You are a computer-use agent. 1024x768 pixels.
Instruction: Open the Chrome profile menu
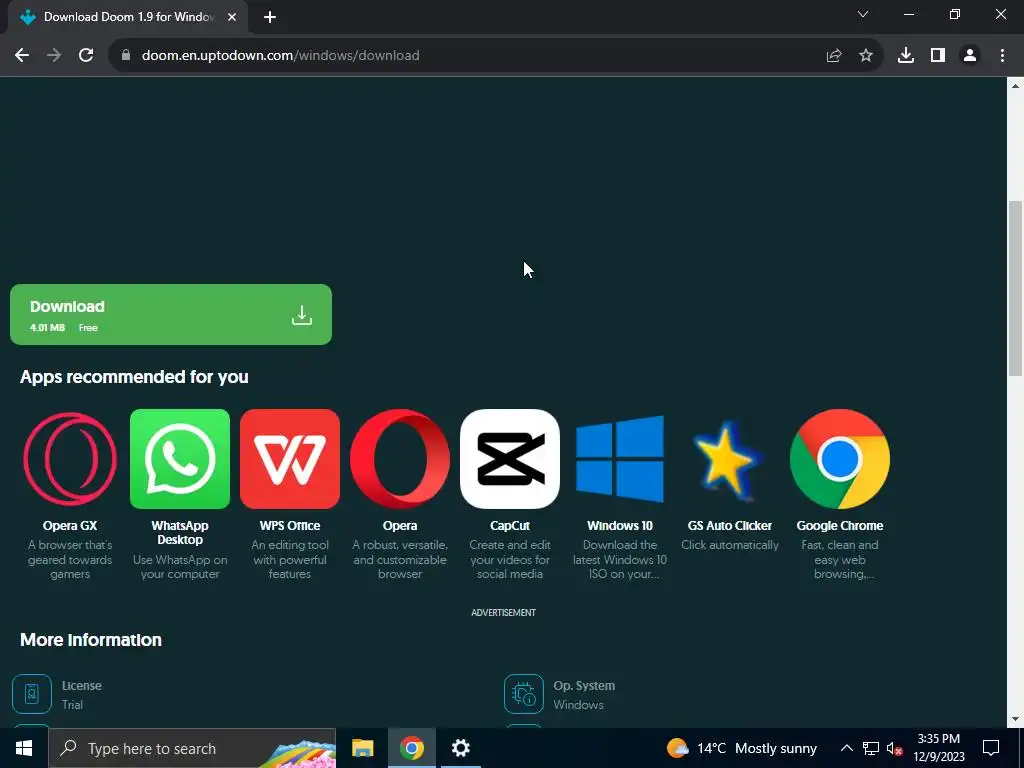point(970,56)
